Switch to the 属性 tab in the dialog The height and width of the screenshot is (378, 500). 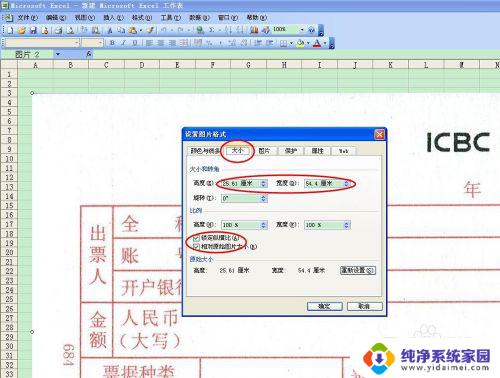point(317,151)
